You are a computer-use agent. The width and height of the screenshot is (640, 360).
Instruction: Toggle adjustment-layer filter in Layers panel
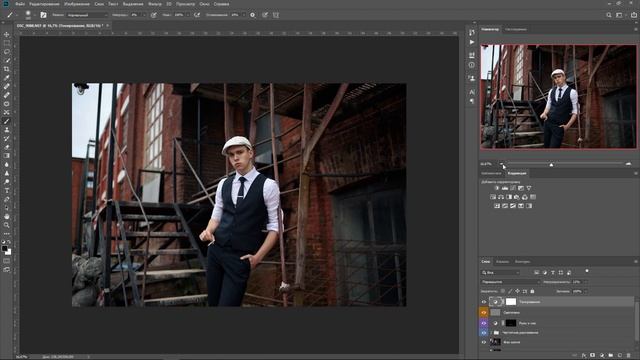pos(544,272)
